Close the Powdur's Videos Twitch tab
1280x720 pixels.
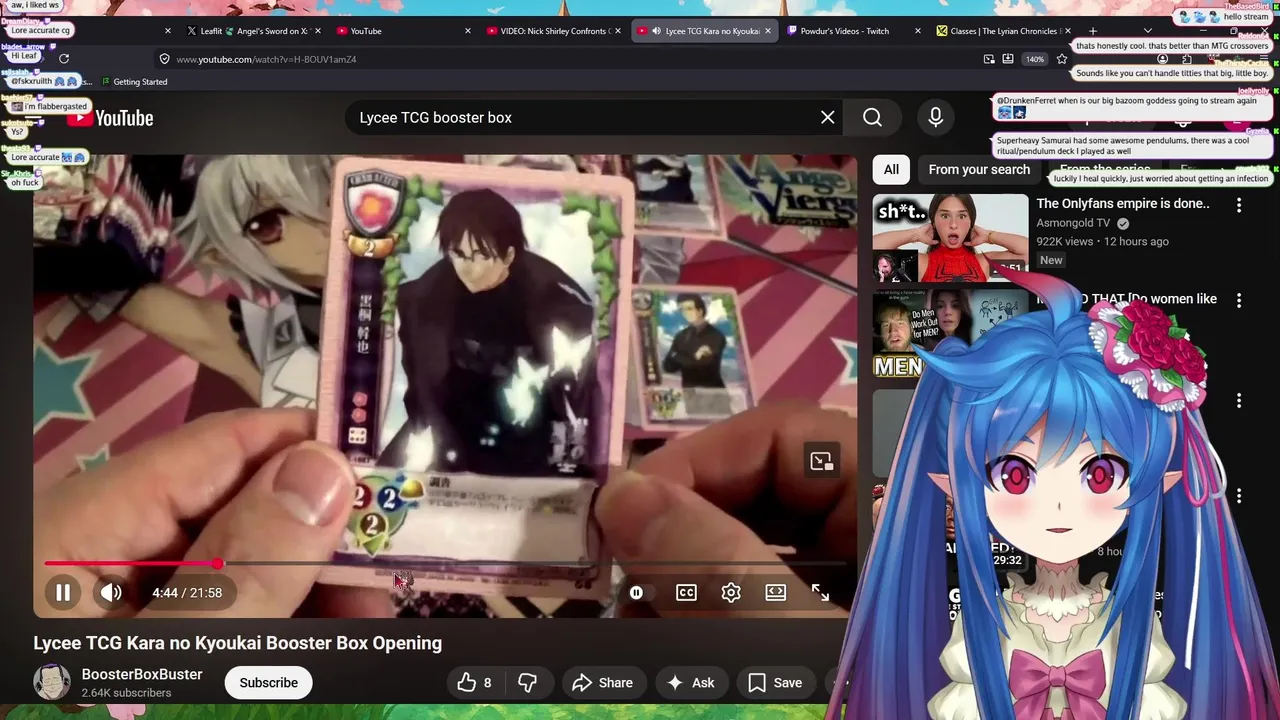click(x=918, y=31)
